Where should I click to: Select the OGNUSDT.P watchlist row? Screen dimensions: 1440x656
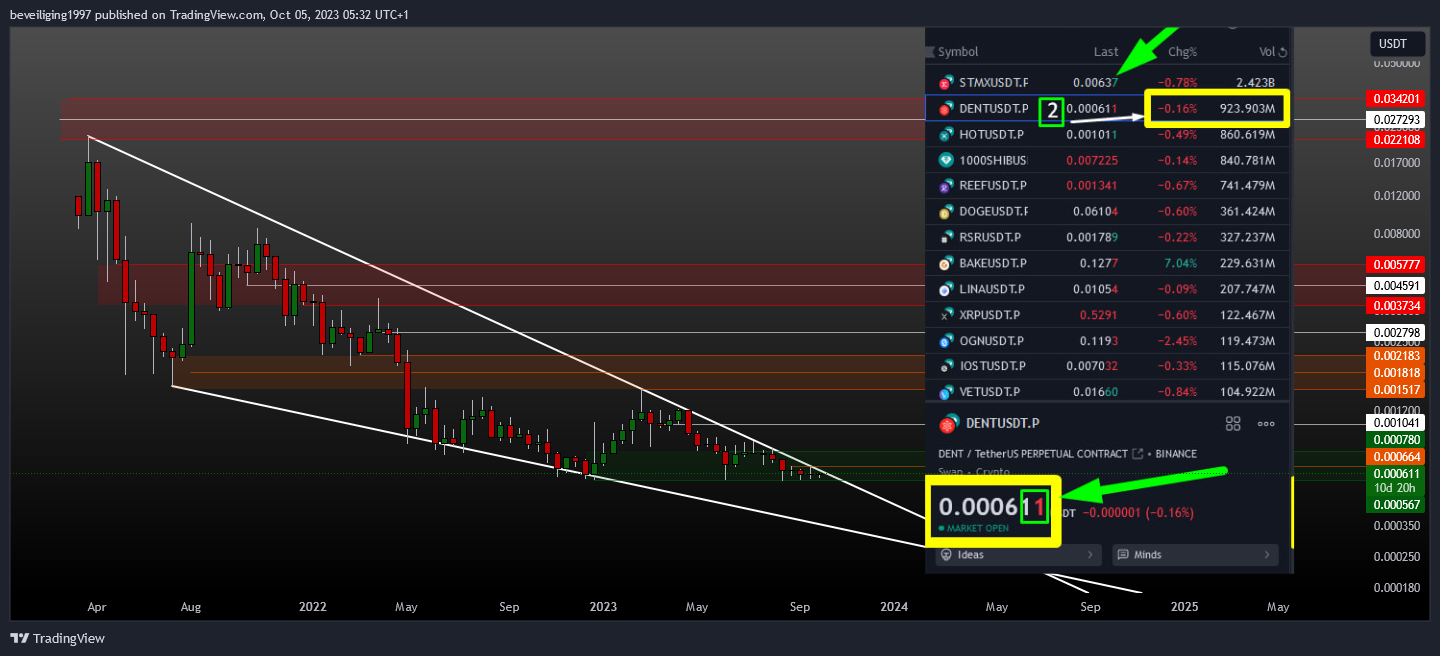coord(1108,341)
